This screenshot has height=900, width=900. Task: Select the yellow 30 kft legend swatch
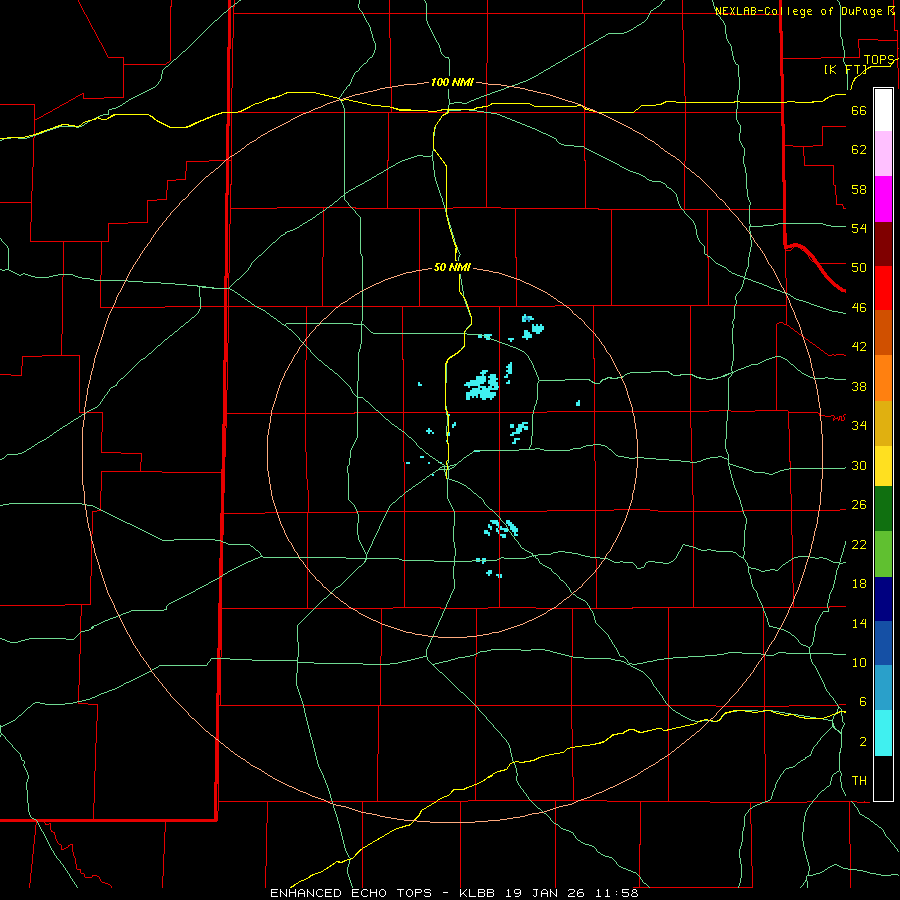(883, 466)
